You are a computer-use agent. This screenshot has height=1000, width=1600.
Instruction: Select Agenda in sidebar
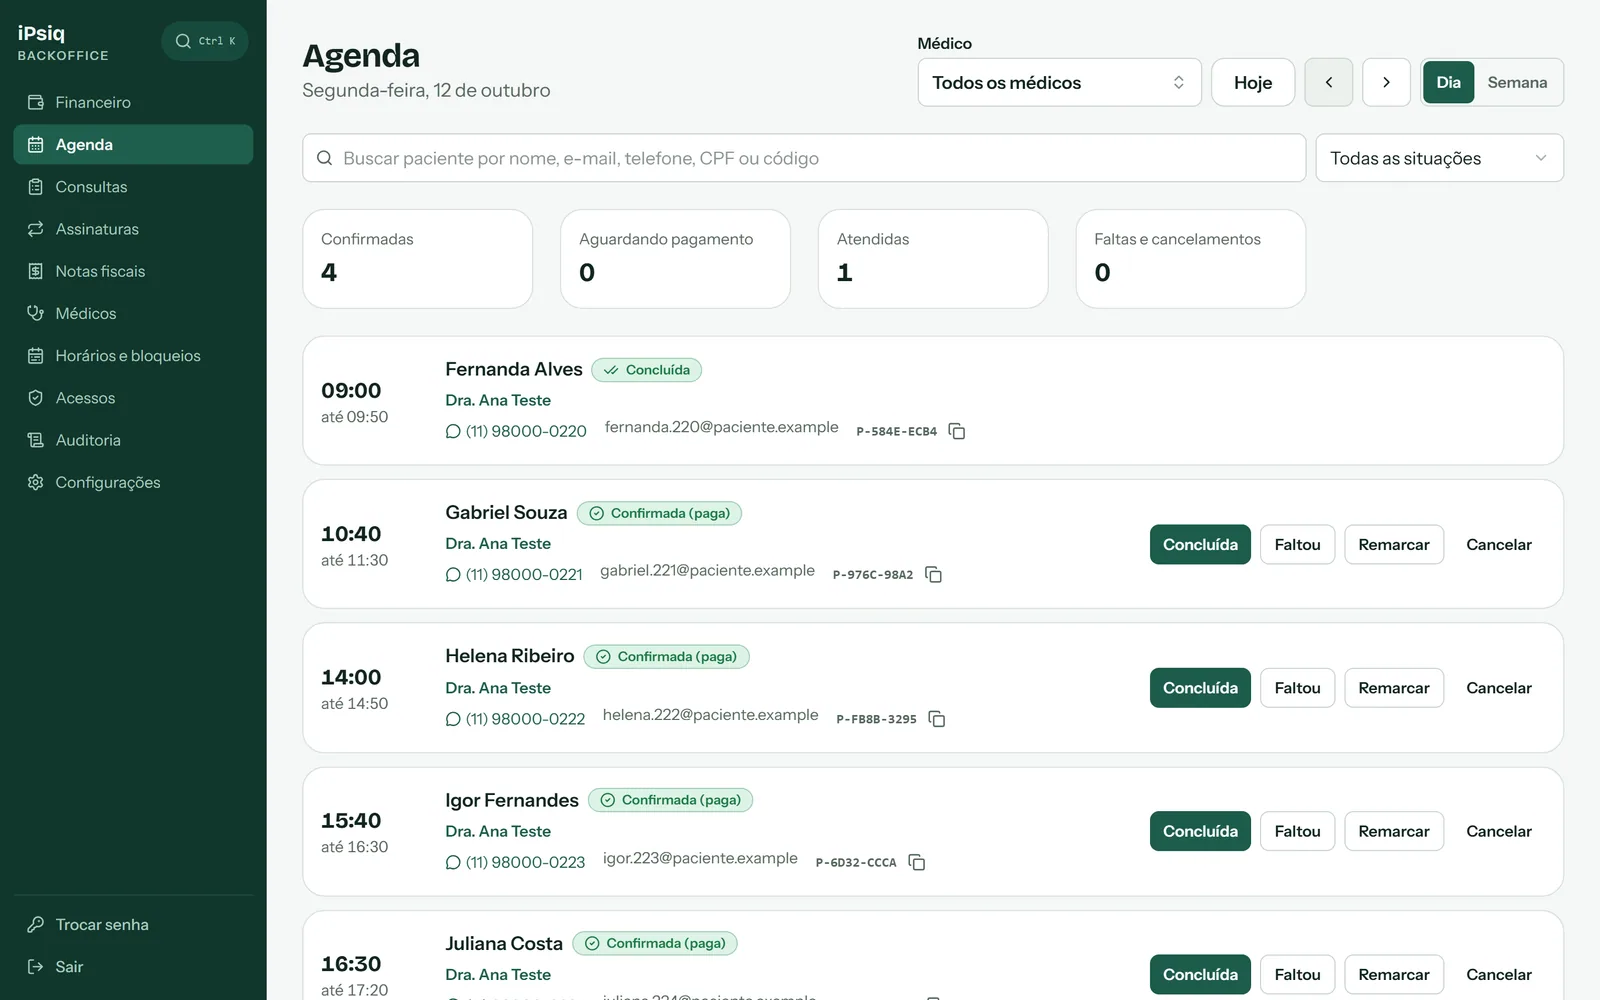coord(133,144)
